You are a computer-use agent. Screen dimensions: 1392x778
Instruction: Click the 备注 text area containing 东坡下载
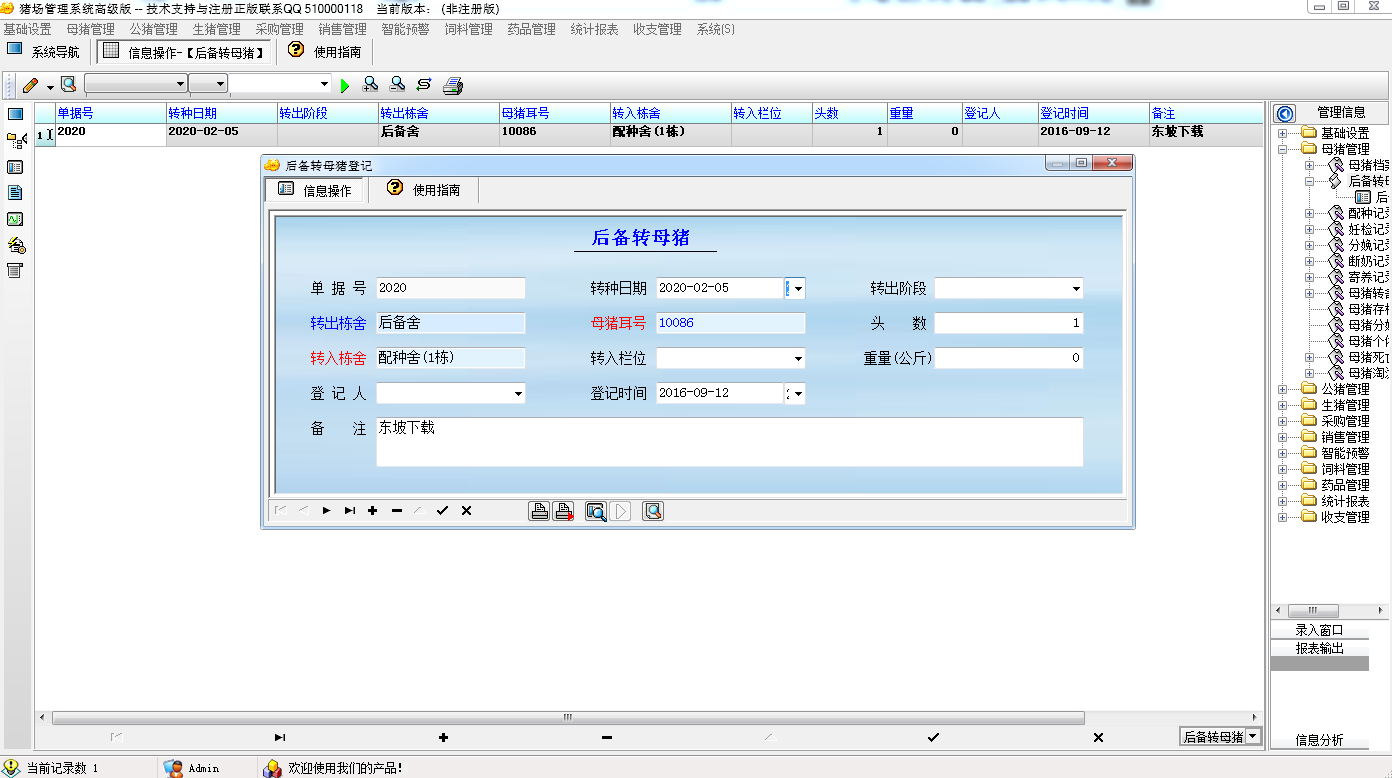pos(729,442)
